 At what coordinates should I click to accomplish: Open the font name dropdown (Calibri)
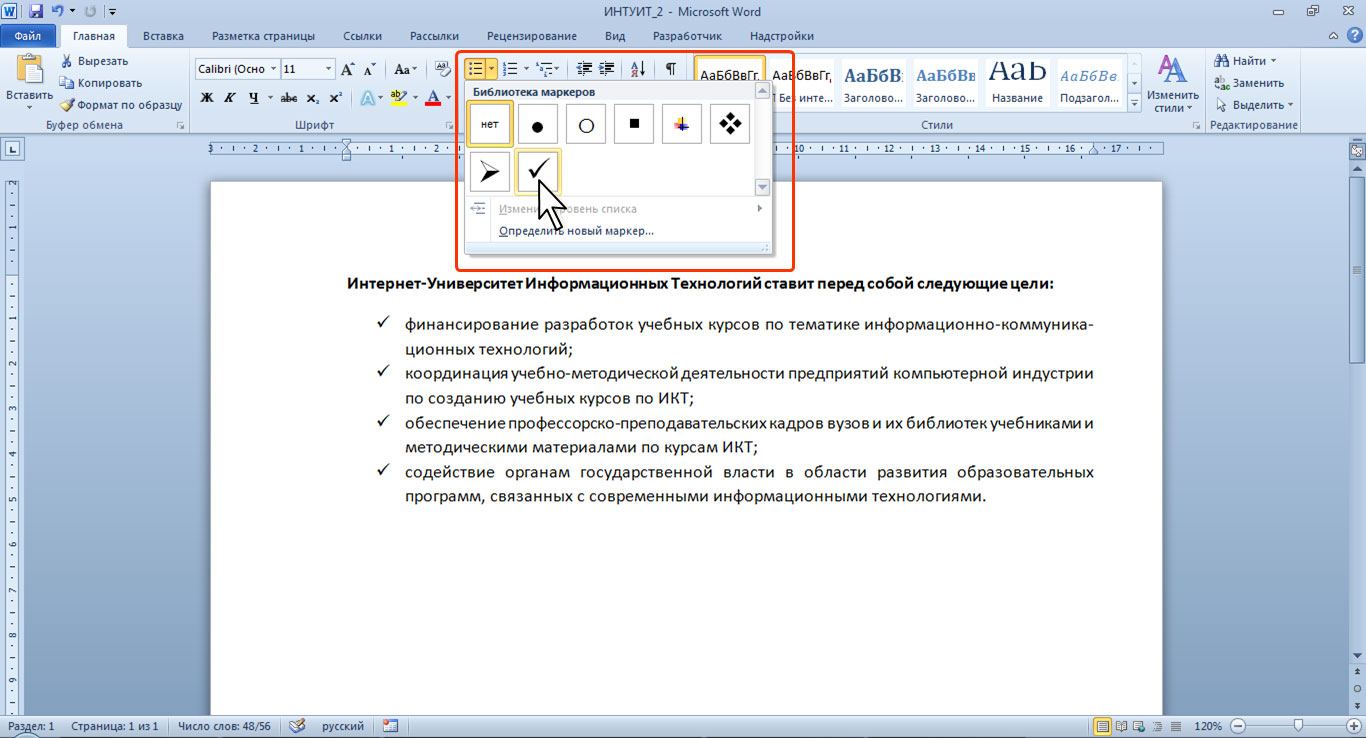click(x=273, y=69)
